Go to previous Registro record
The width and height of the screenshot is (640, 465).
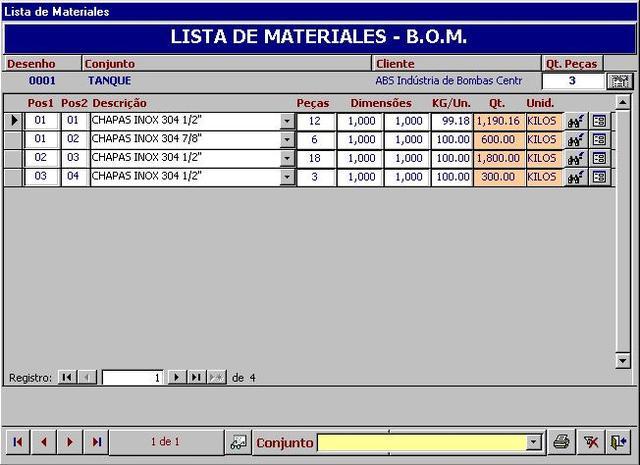click(87, 377)
